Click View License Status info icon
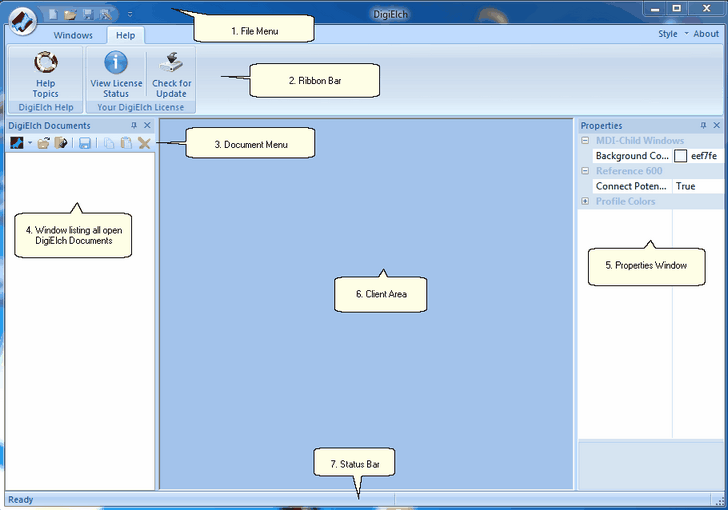Screen dimensions: 728x510 click(x=116, y=62)
